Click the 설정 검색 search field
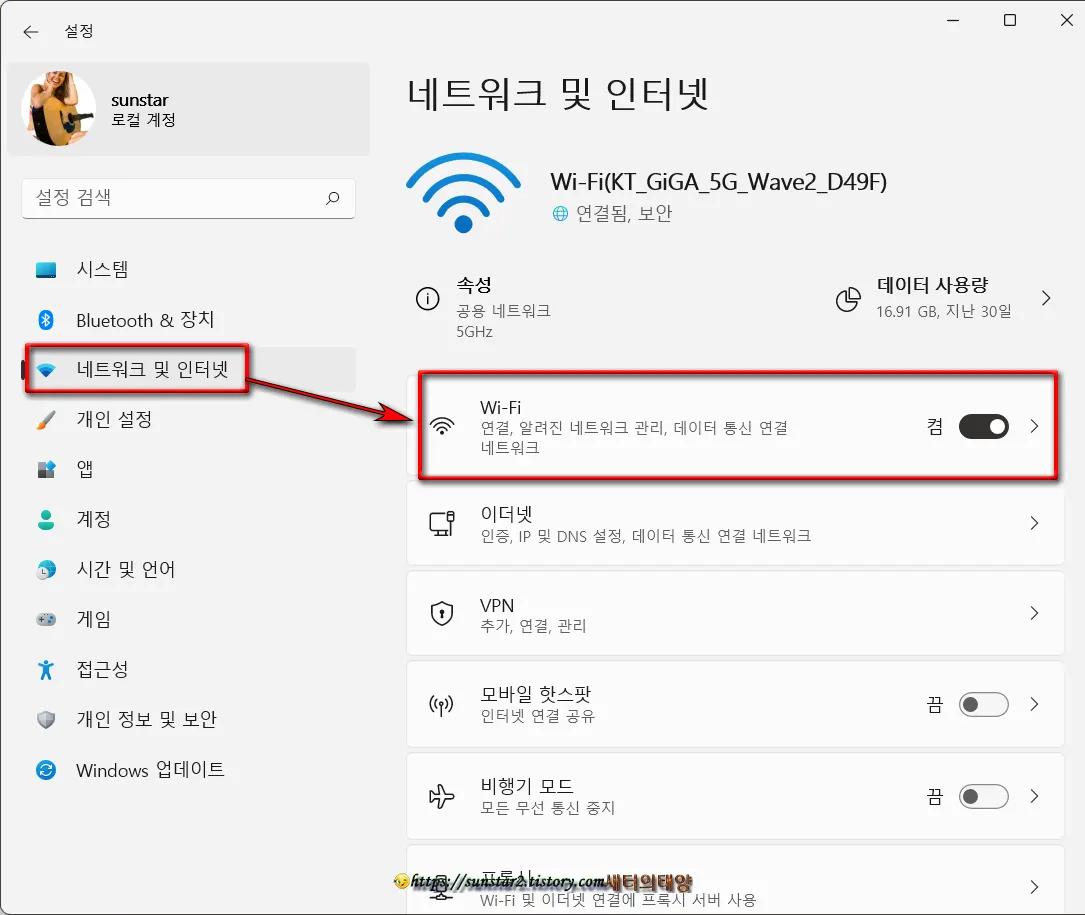1085x915 pixels. (x=188, y=199)
